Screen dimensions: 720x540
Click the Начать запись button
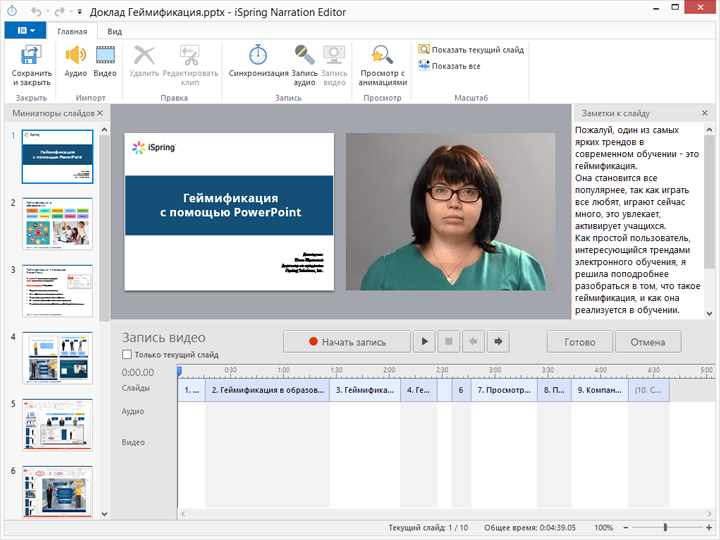point(347,342)
